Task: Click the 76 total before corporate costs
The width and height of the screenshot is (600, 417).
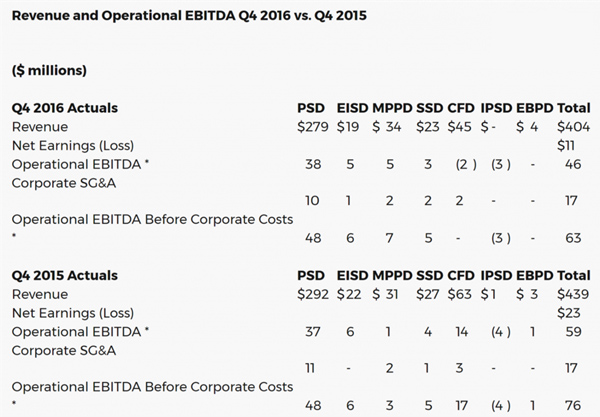Action: pos(572,405)
